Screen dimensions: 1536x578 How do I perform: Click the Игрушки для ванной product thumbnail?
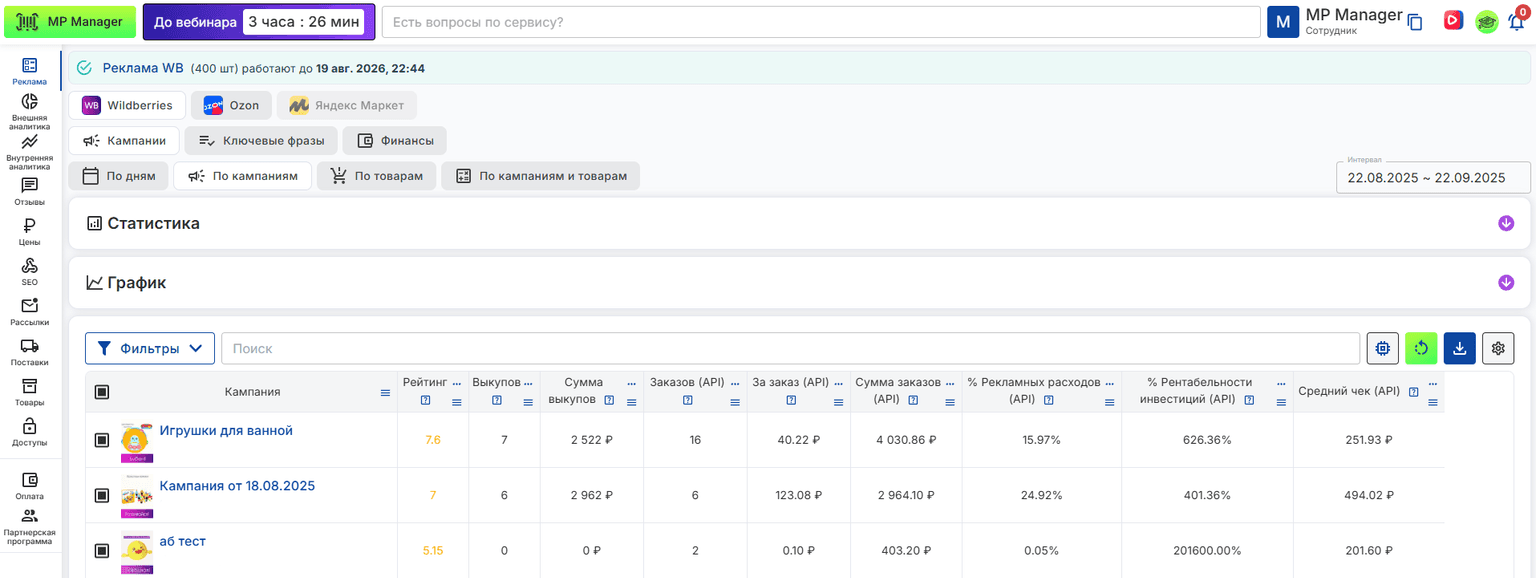[x=136, y=442]
